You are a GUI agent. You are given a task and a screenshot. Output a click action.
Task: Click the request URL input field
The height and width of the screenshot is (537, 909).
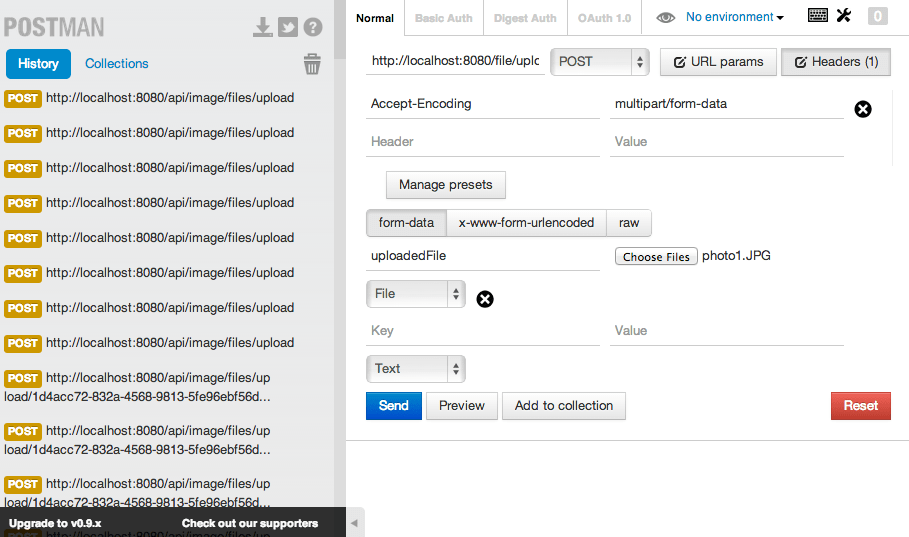tap(456, 62)
